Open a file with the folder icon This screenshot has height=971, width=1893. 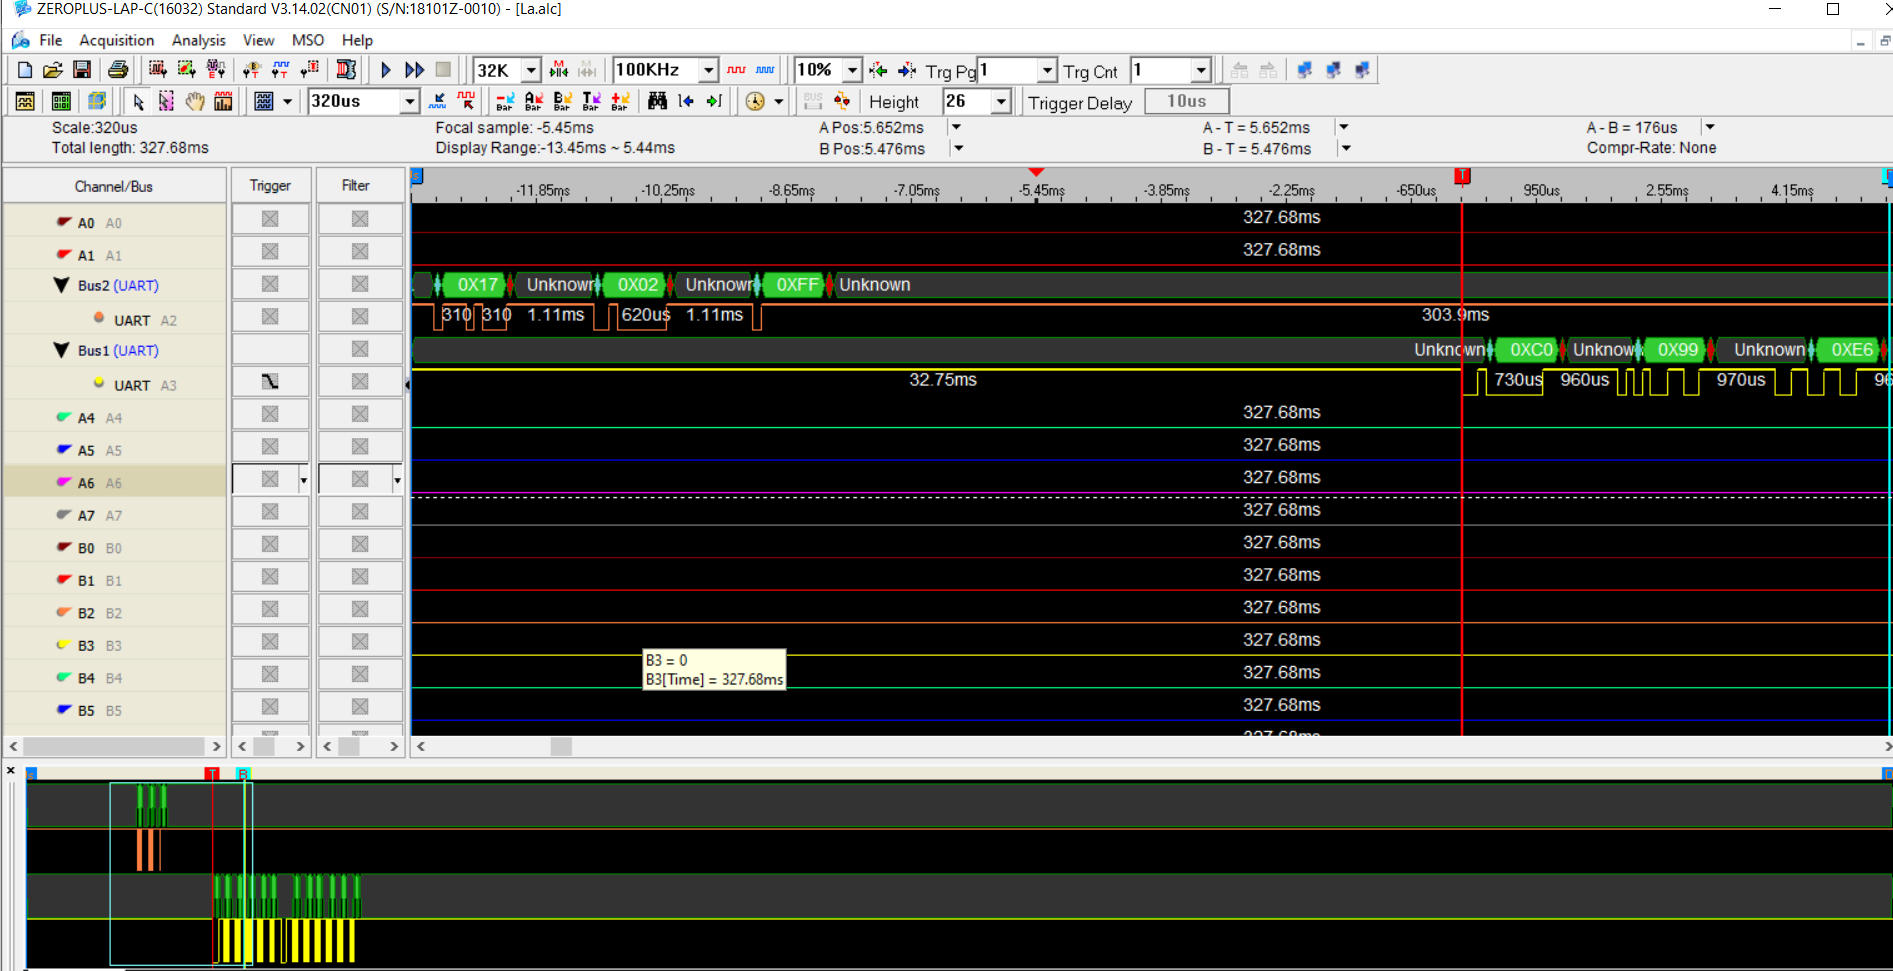pyautogui.click(x=53, y=70)
